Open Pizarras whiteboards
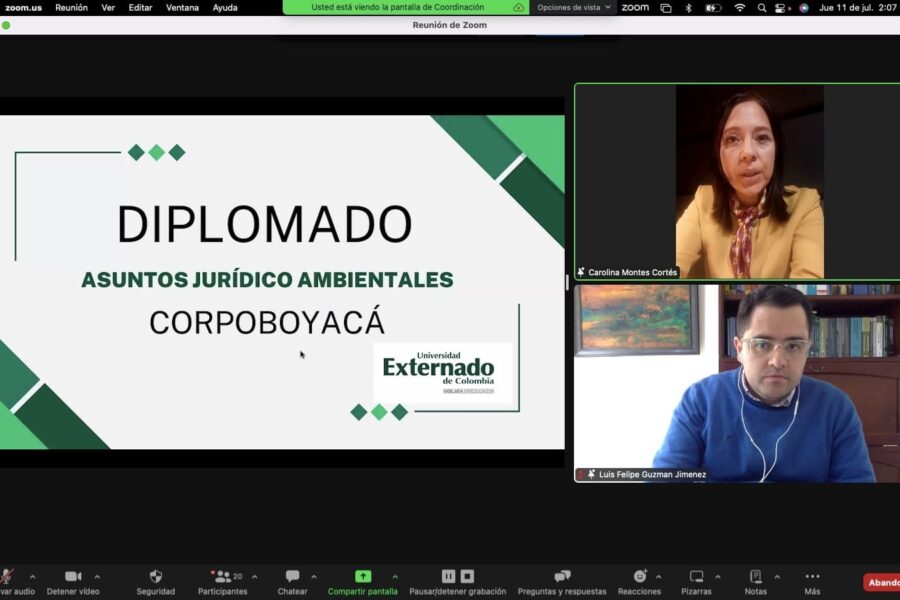900x600 pixels. [x=697, y=577]
